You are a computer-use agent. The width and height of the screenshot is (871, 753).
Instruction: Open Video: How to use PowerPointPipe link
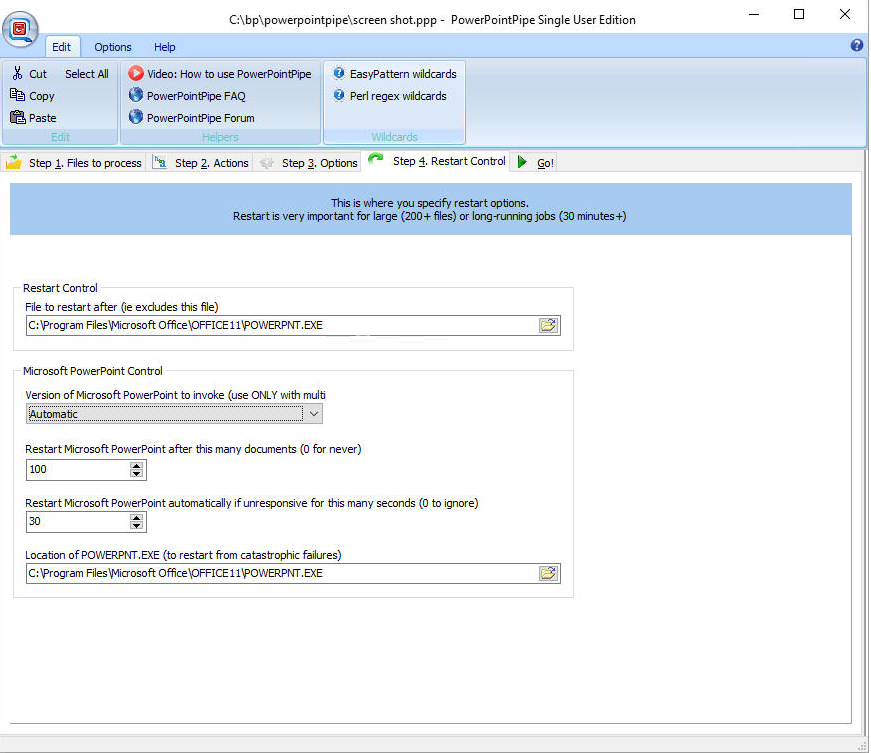click(x=229, y=74)
